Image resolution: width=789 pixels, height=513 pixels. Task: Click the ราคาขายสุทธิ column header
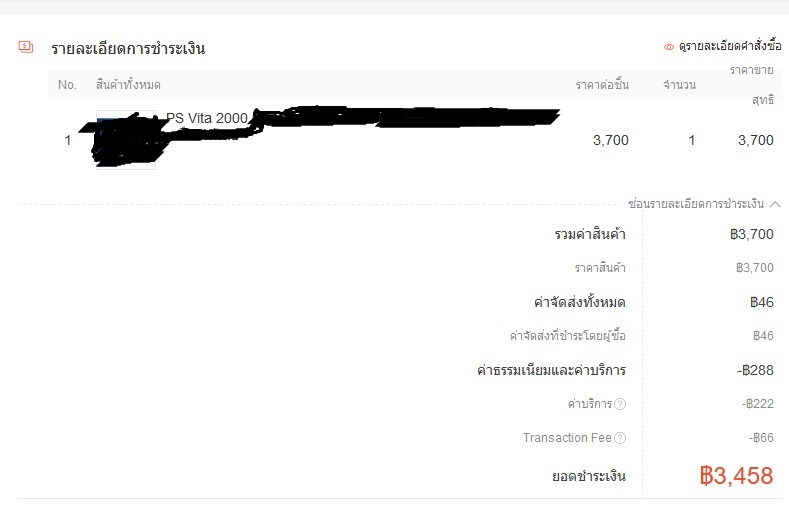pos(752,85)
